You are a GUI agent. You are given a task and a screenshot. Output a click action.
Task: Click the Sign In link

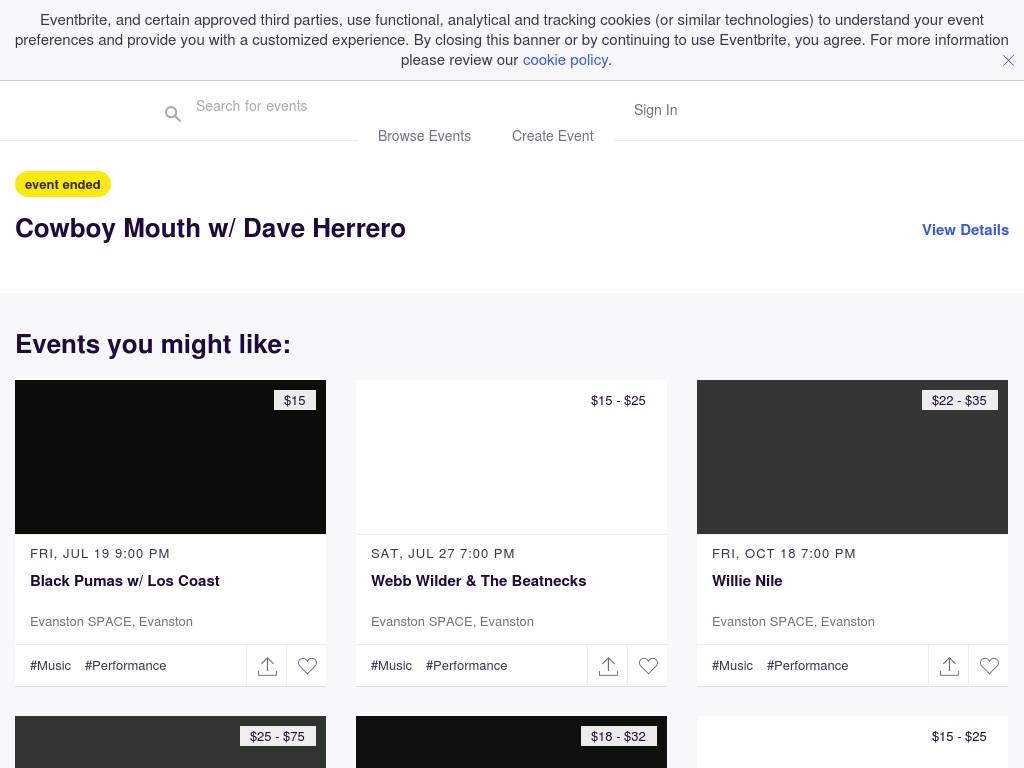655,110
